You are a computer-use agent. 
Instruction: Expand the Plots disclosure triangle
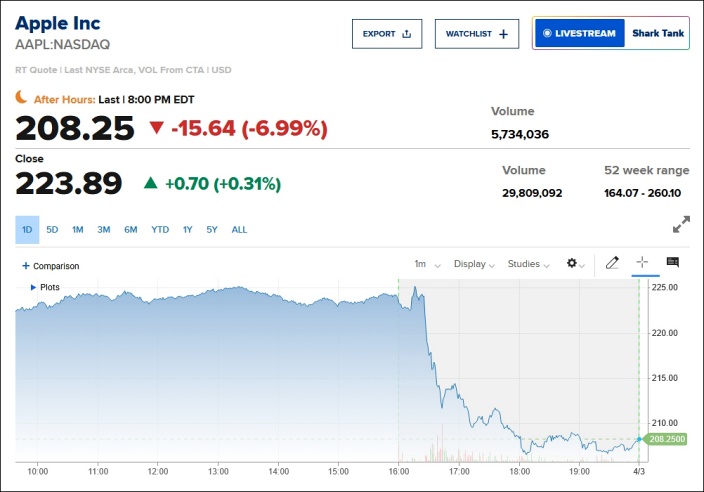coord(33,287)
